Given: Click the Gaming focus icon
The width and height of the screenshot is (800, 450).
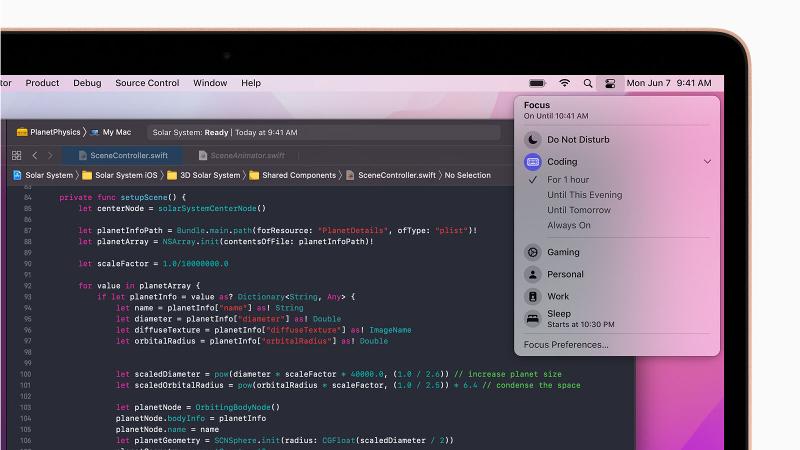Looking at the screenshot, I should [x=533, y=252].
